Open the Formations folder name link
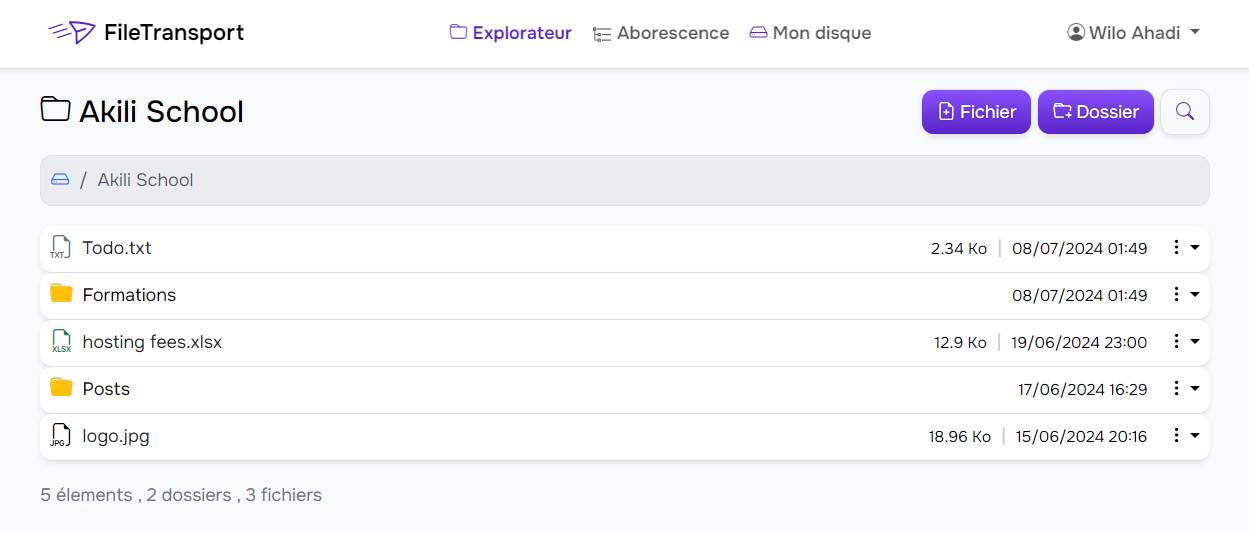The width and height of the screenshot is (1249, 533). (x=129, y=295)
